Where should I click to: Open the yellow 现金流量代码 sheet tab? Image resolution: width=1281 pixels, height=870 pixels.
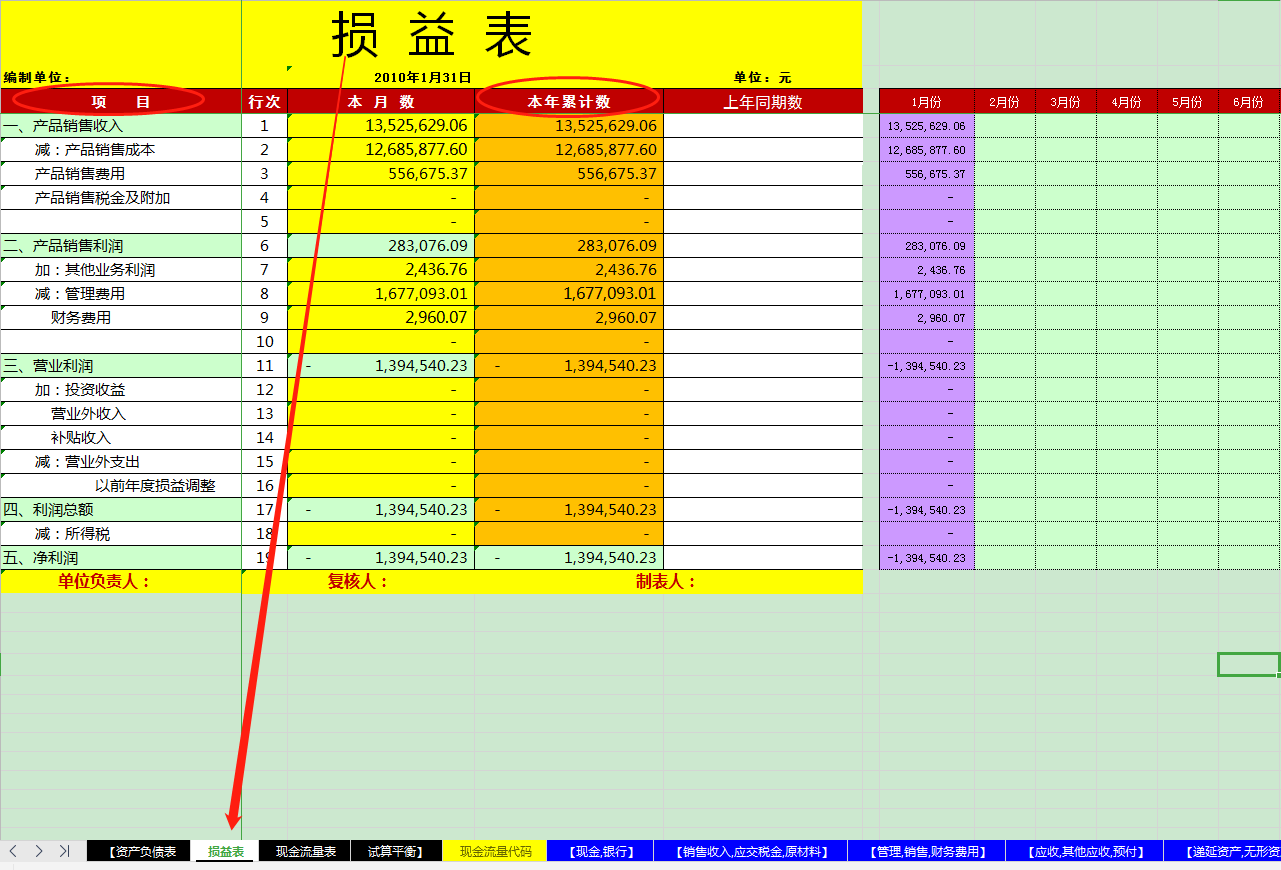tap(494, 851)
